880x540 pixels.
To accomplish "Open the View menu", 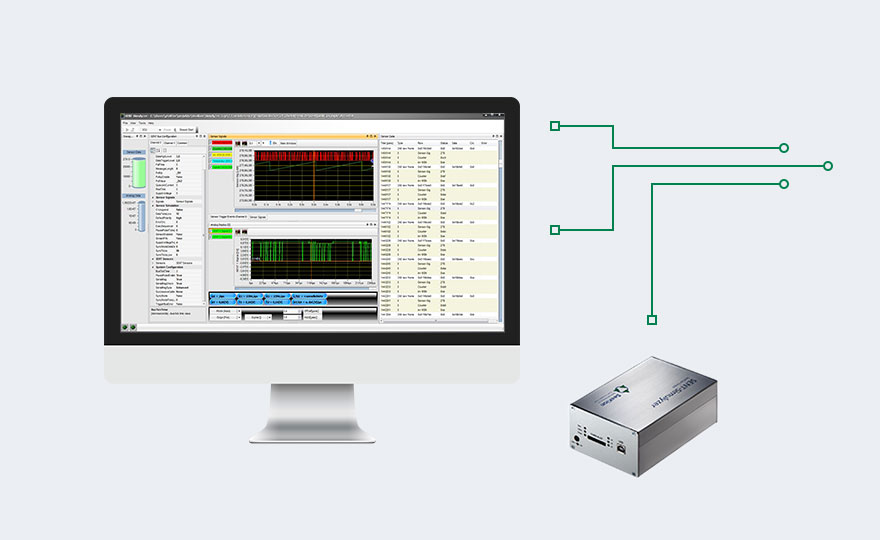I will [x=133, y=123].
